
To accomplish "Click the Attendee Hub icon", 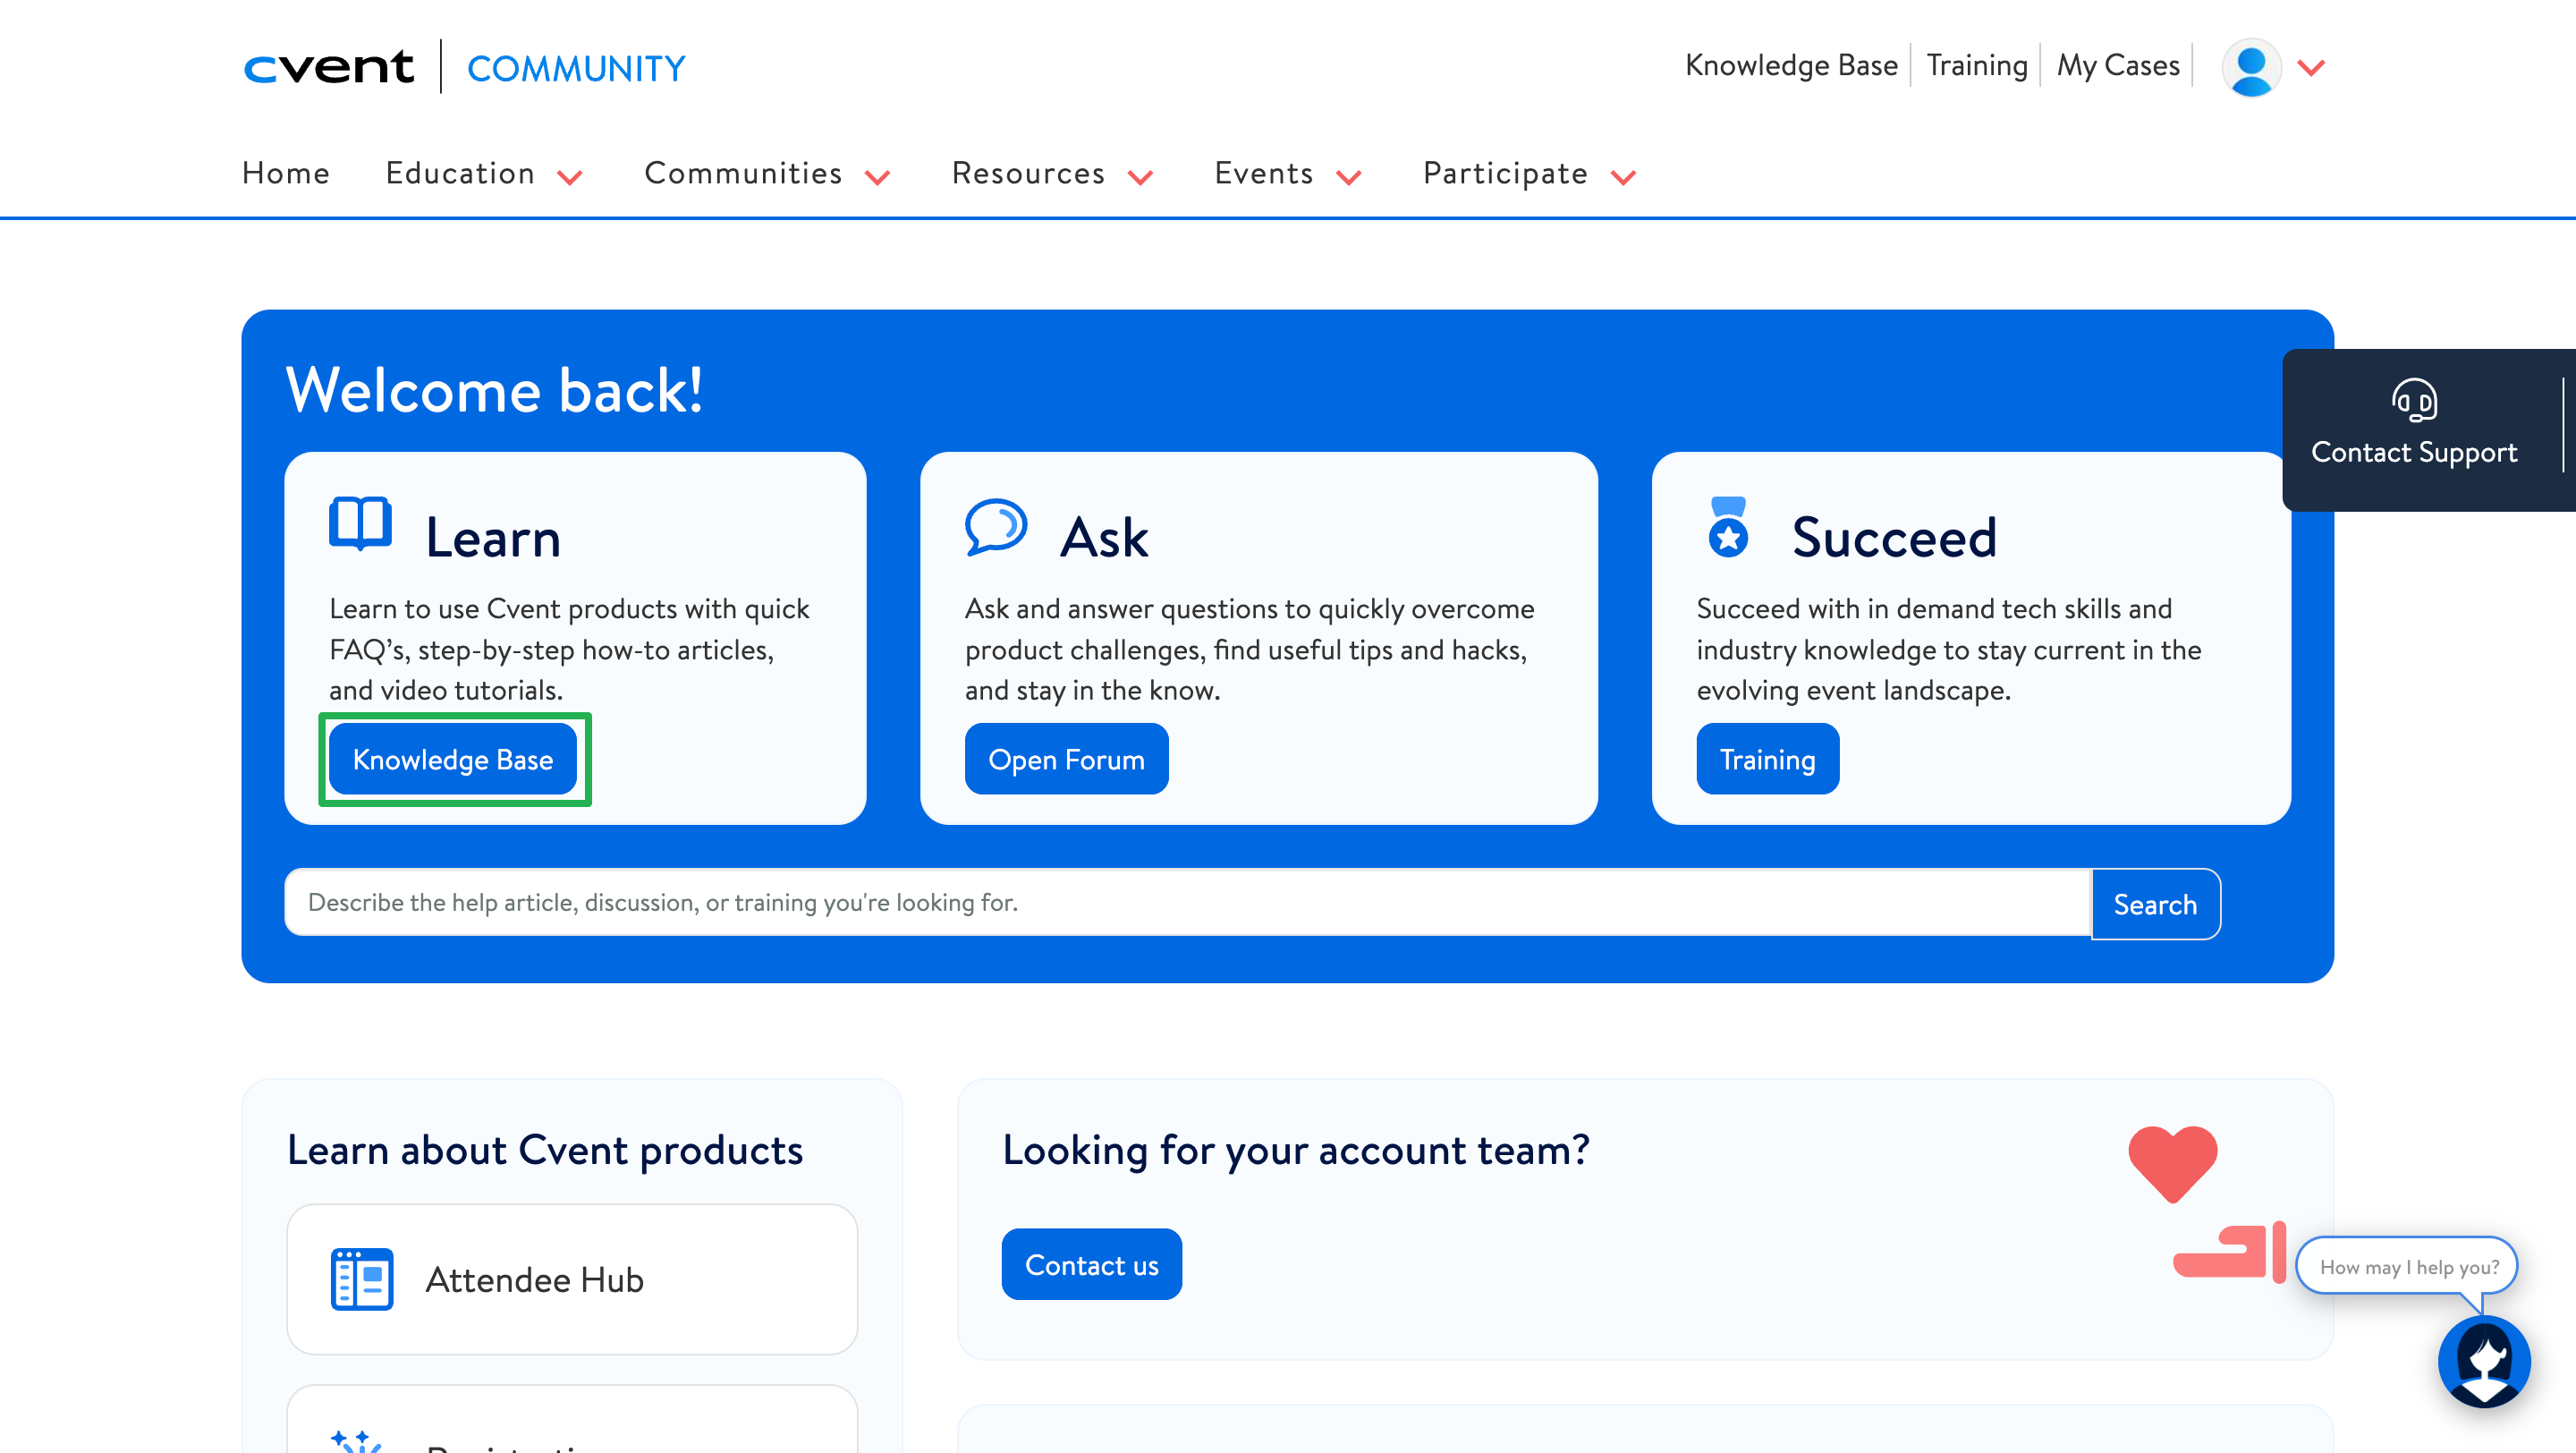I will [362, 1279].
